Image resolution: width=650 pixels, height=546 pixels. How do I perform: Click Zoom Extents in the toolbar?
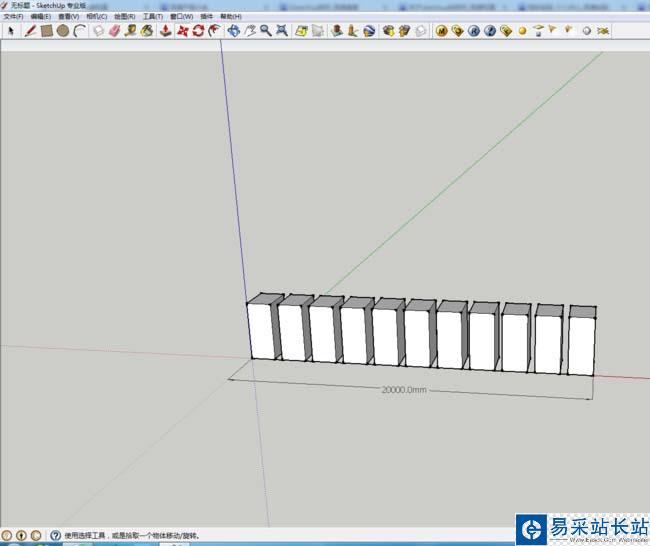point(282,31)
